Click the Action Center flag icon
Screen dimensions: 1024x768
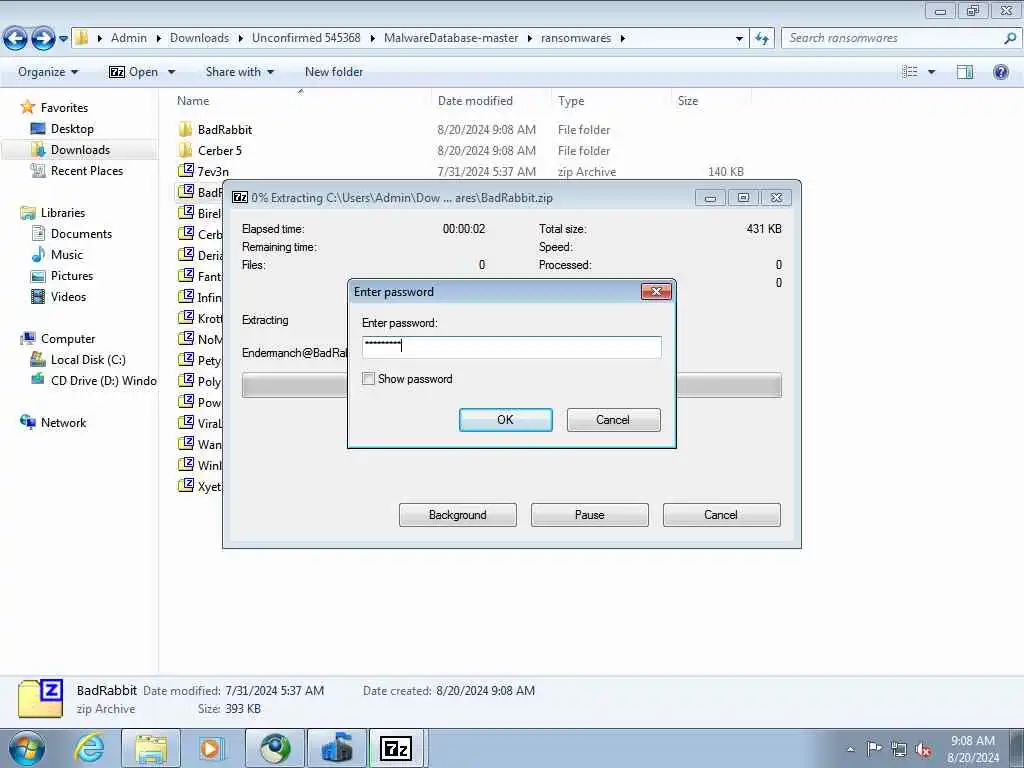coord(874,748)
